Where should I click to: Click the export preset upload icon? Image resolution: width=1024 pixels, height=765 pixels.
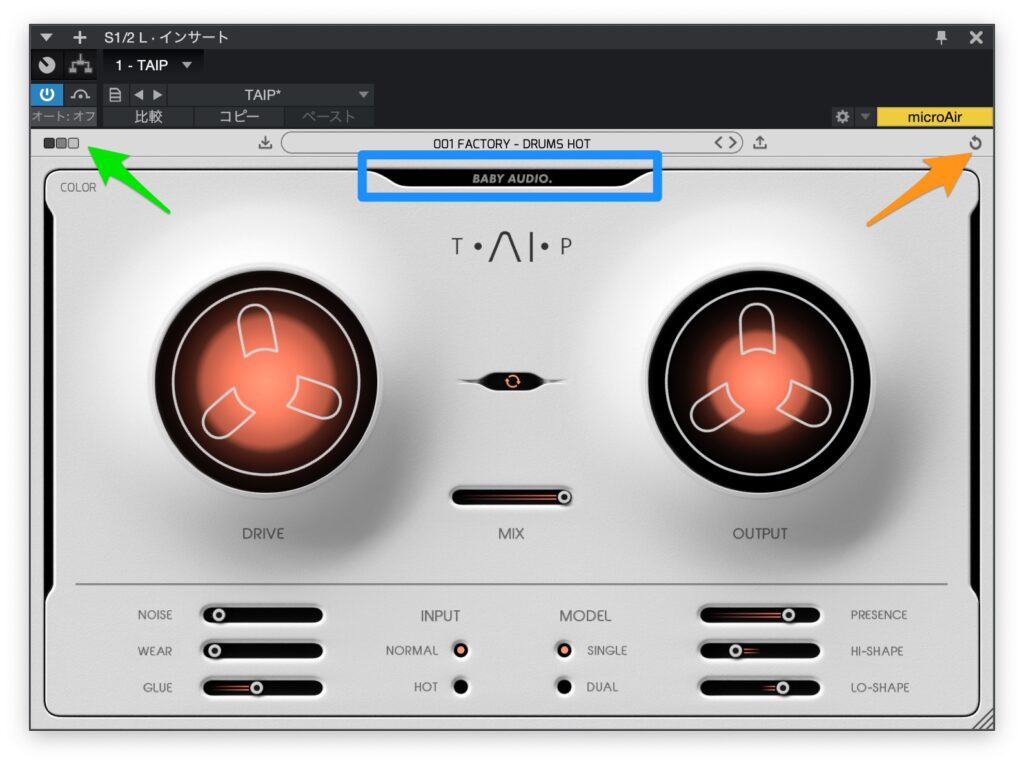click(760, 143)
